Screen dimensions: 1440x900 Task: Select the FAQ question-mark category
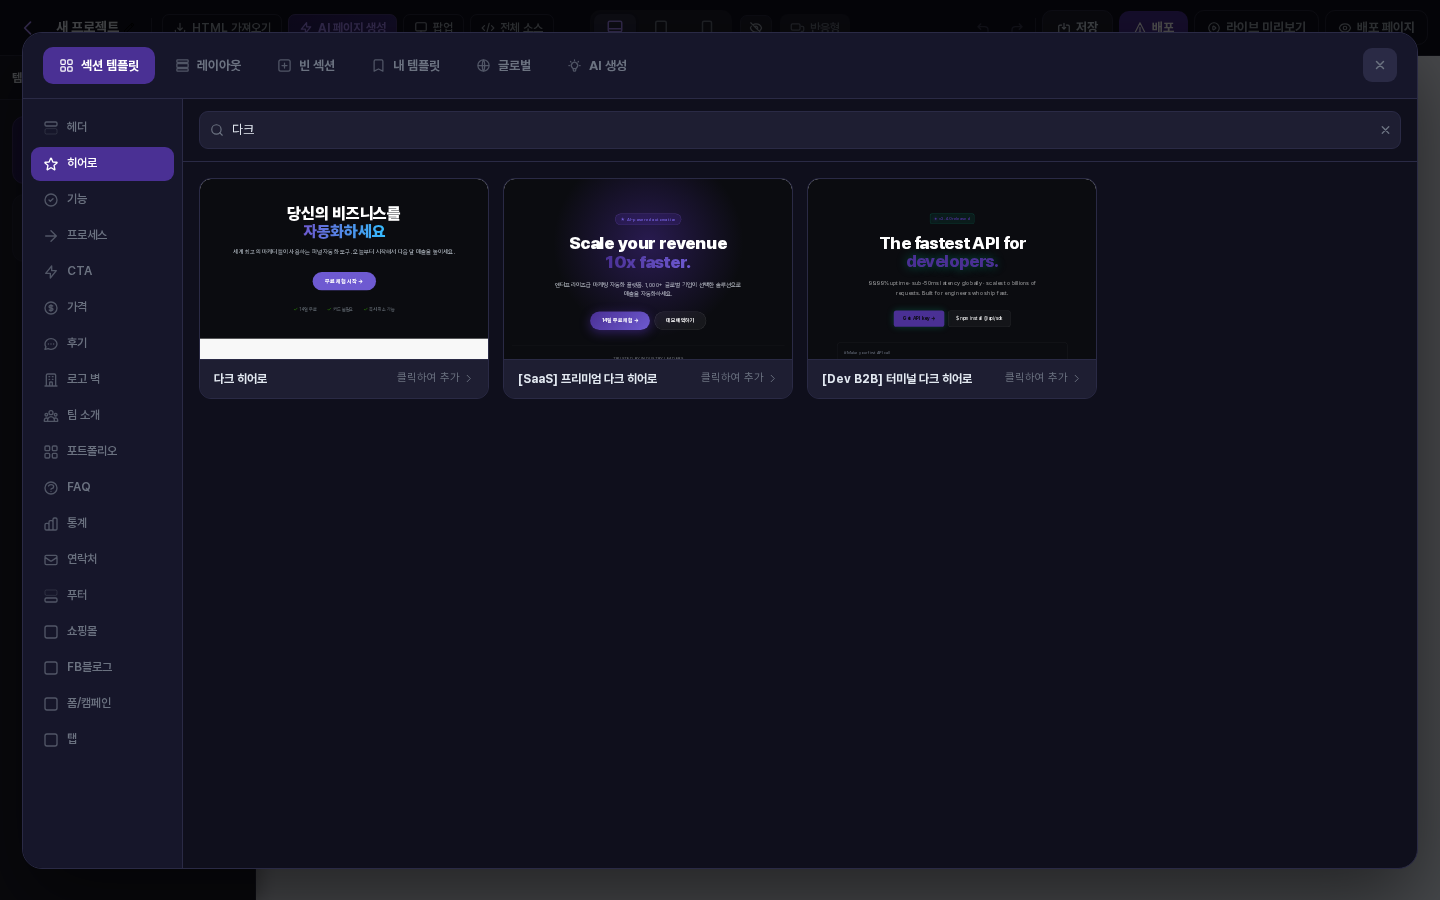pyautogui.click(x=102, y=487)
